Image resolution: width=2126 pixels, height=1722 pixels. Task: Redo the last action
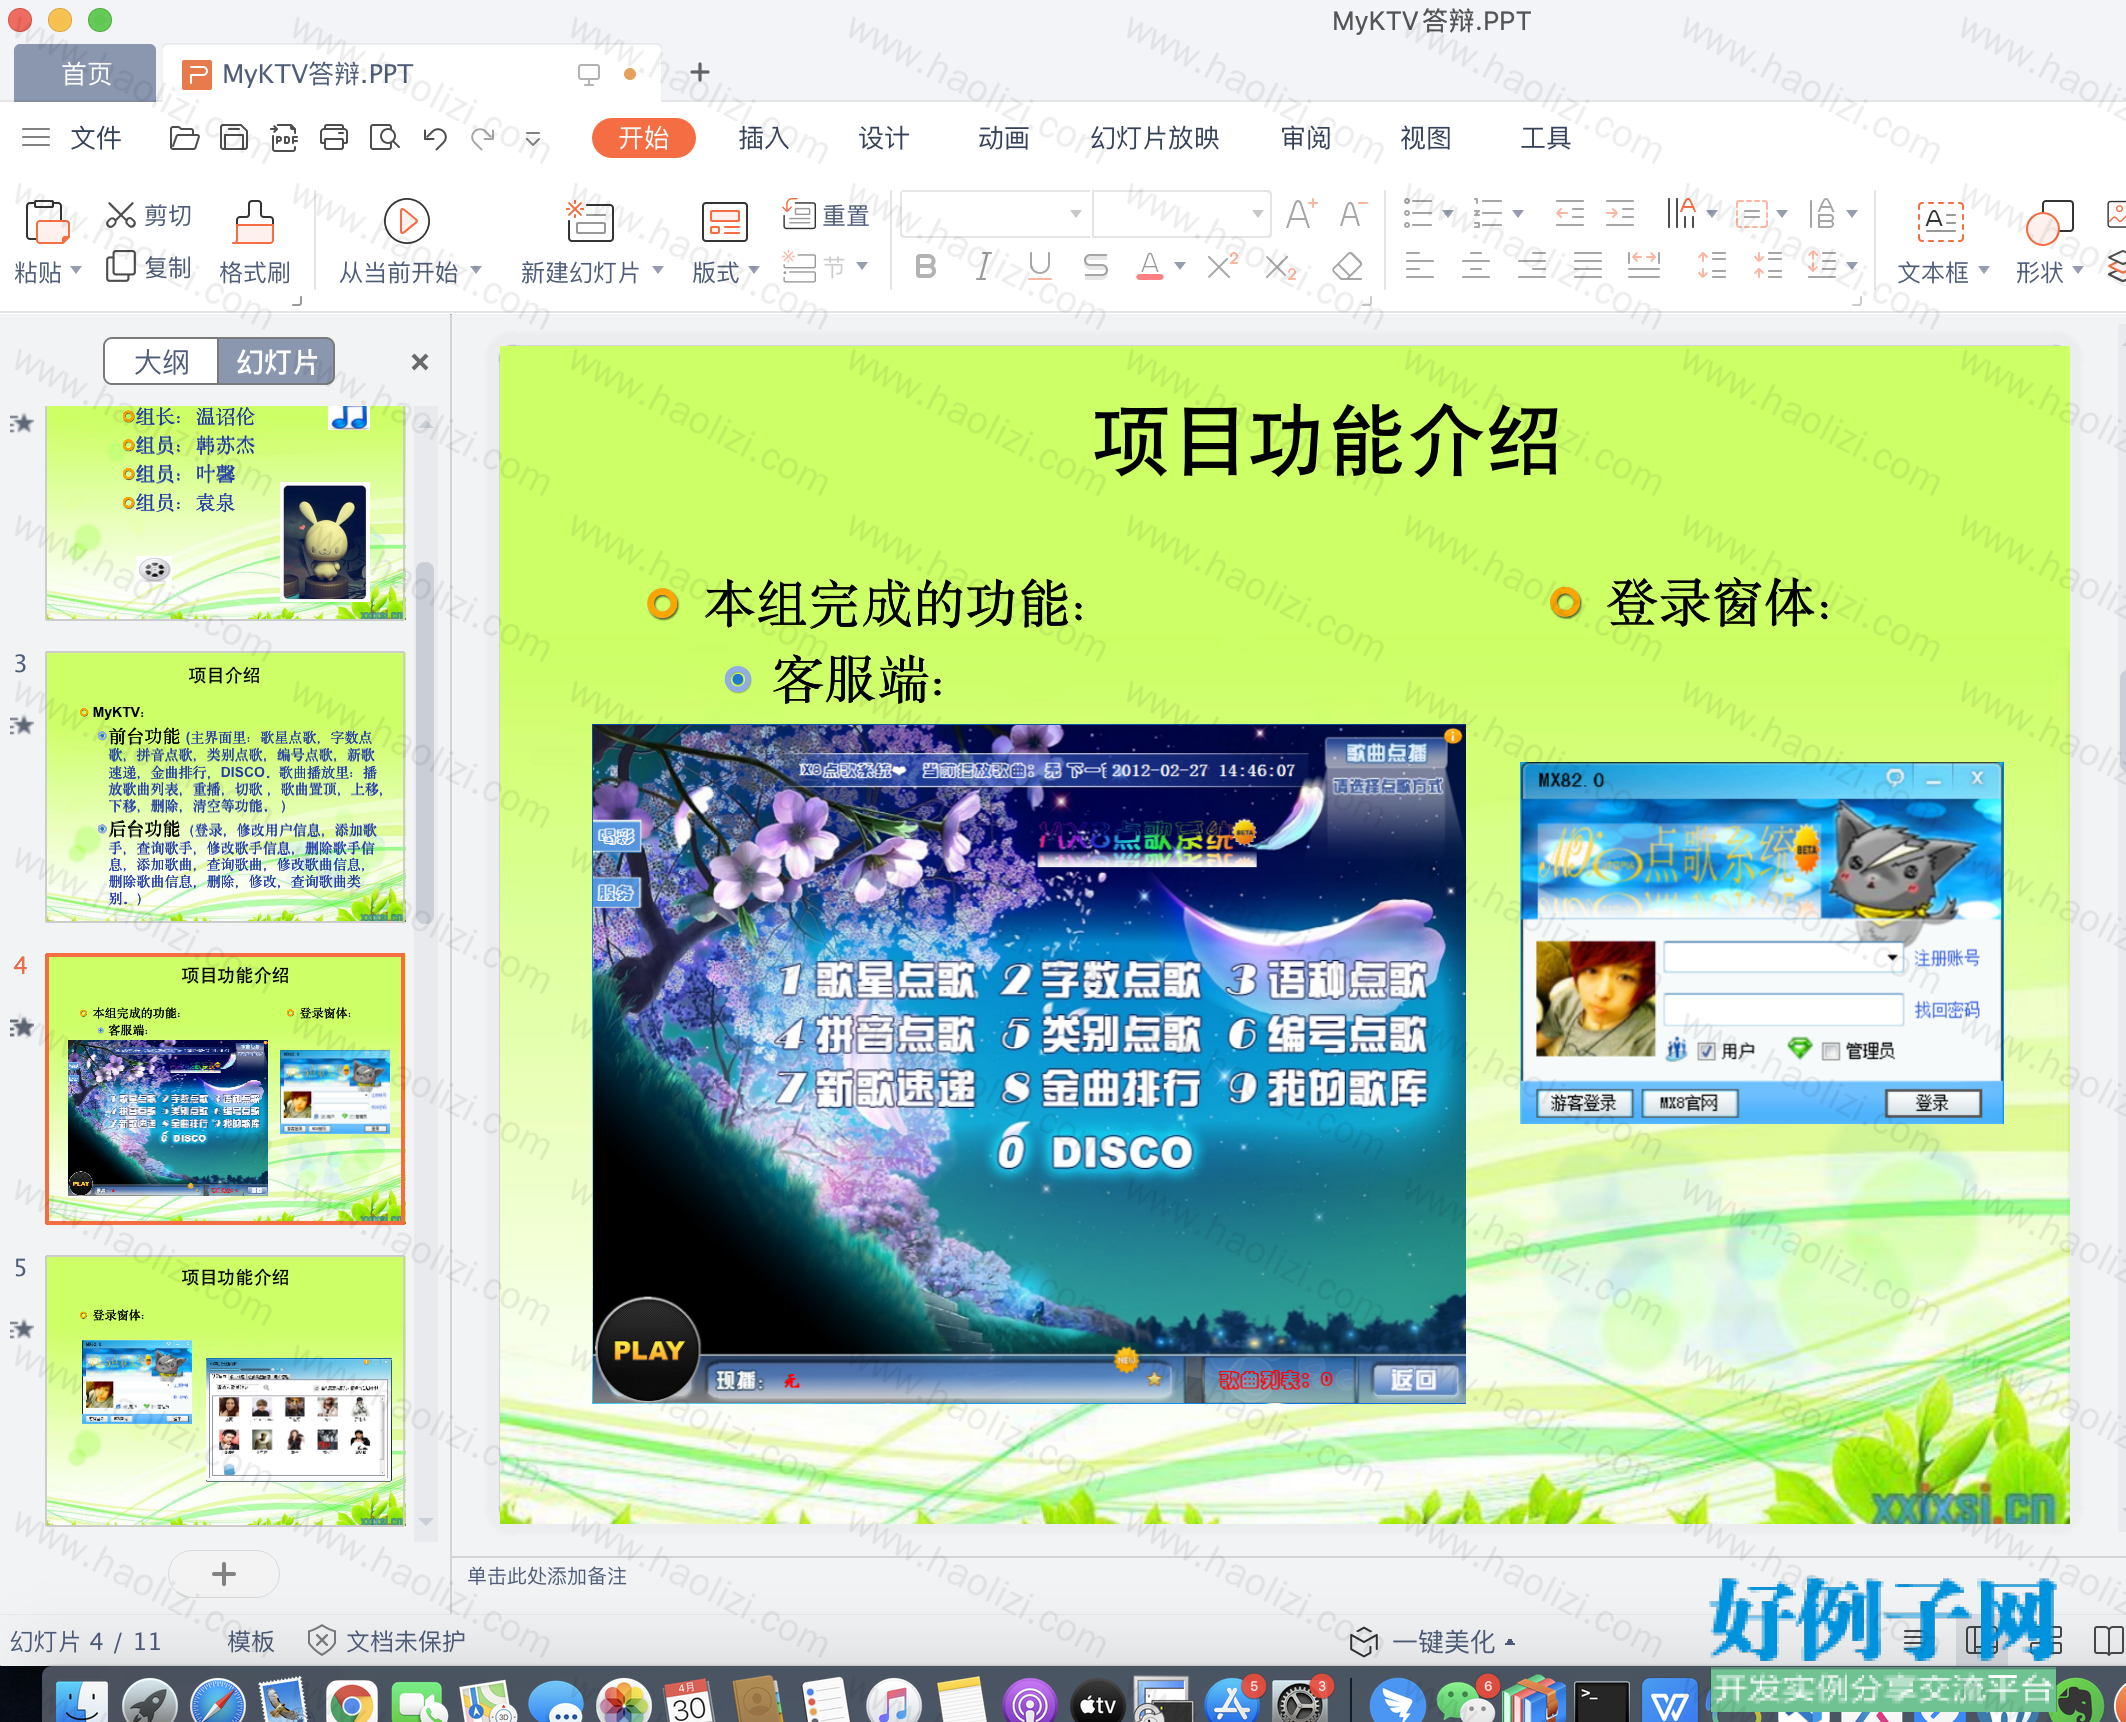point(484,138)
